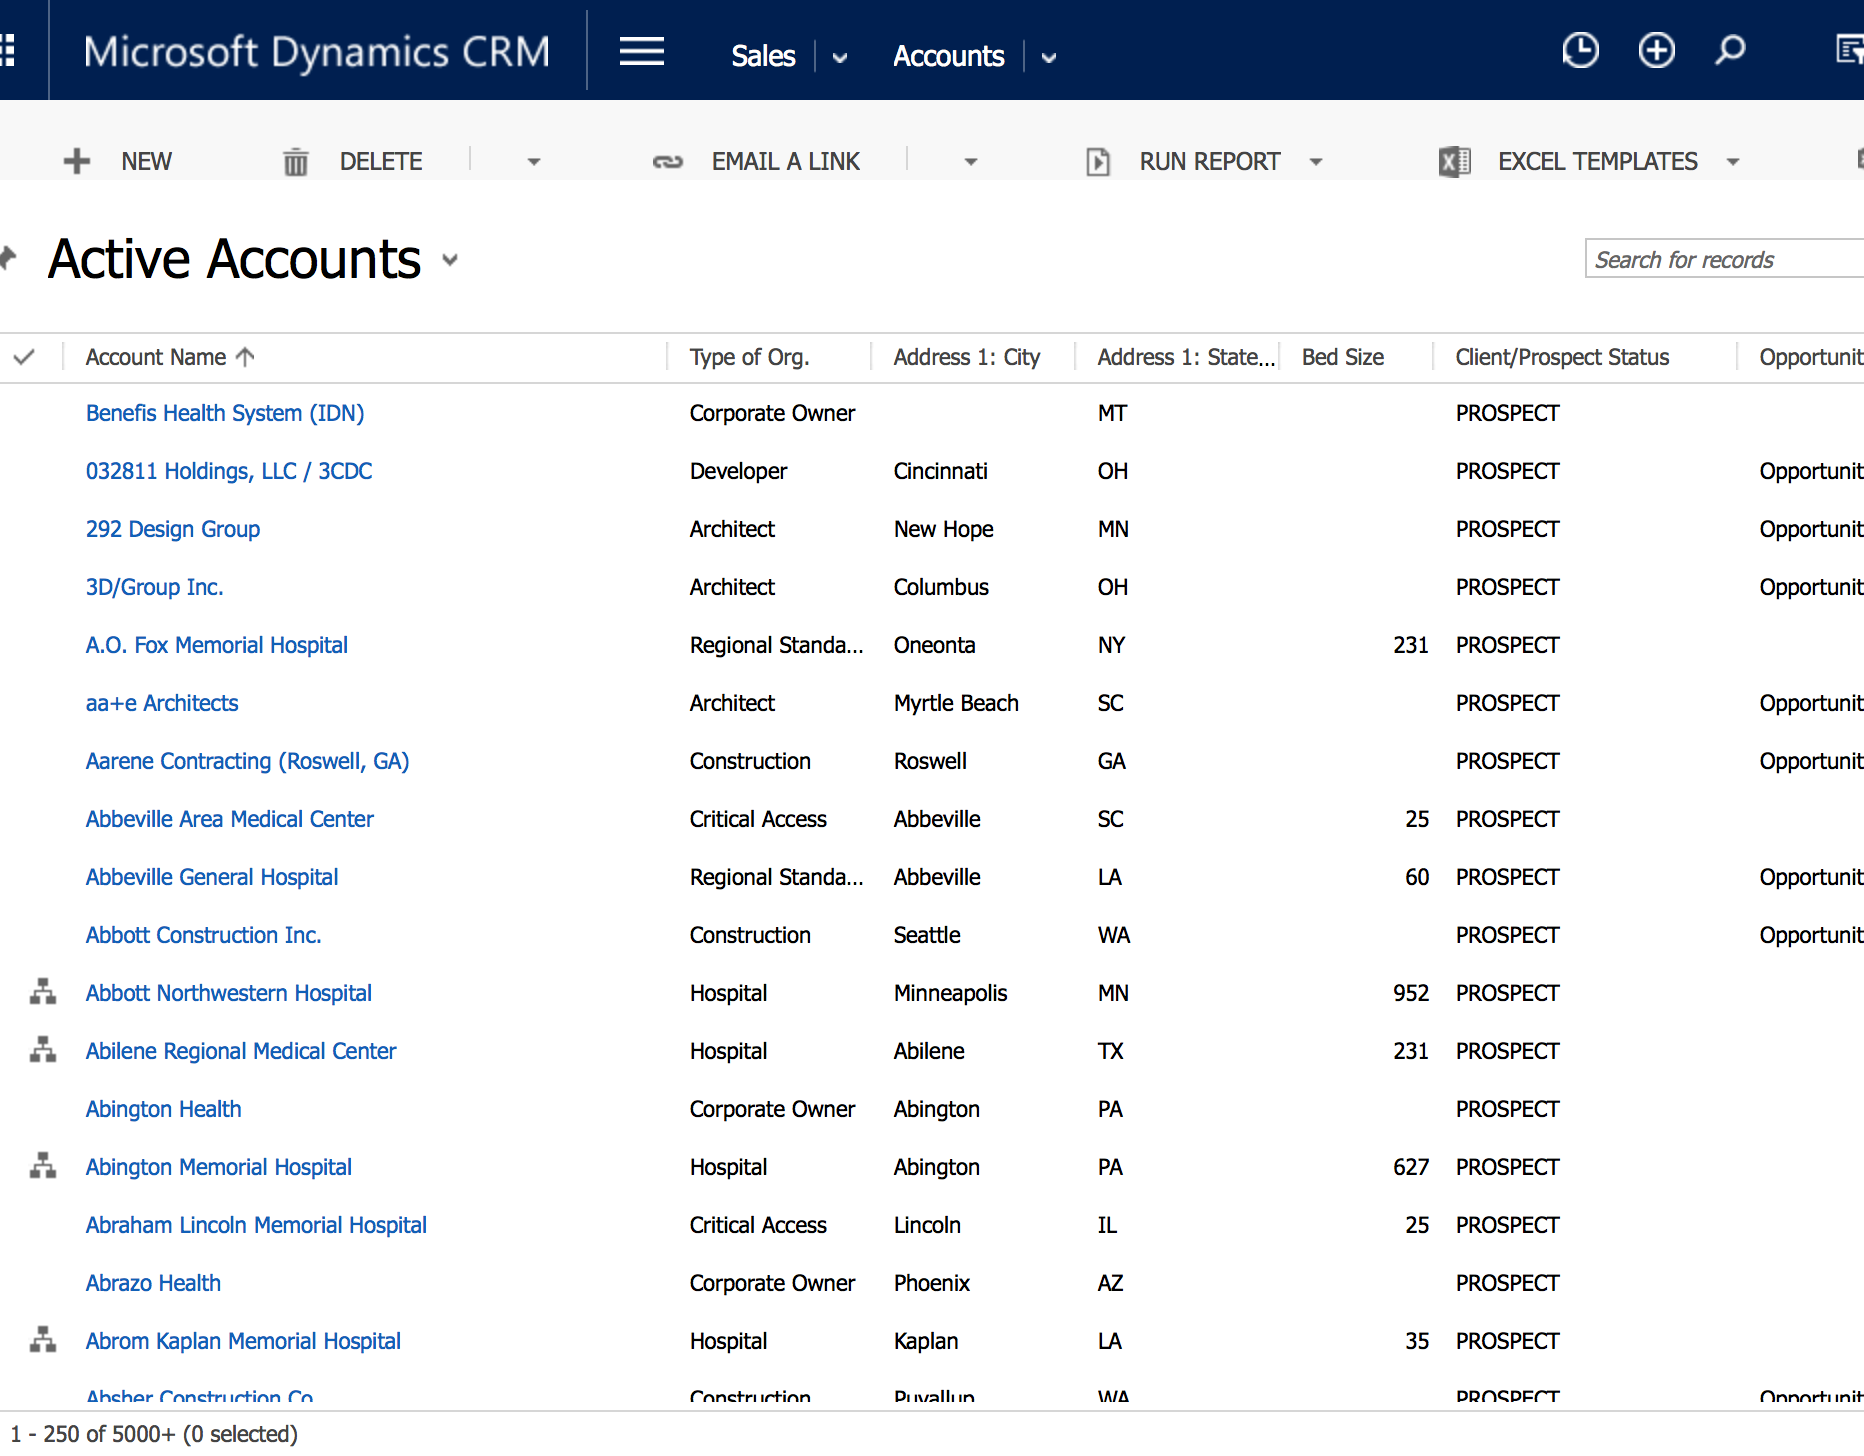Click the pin view icon beside Active Accounts
The image size is (1864, 1456).
(9, 259)
